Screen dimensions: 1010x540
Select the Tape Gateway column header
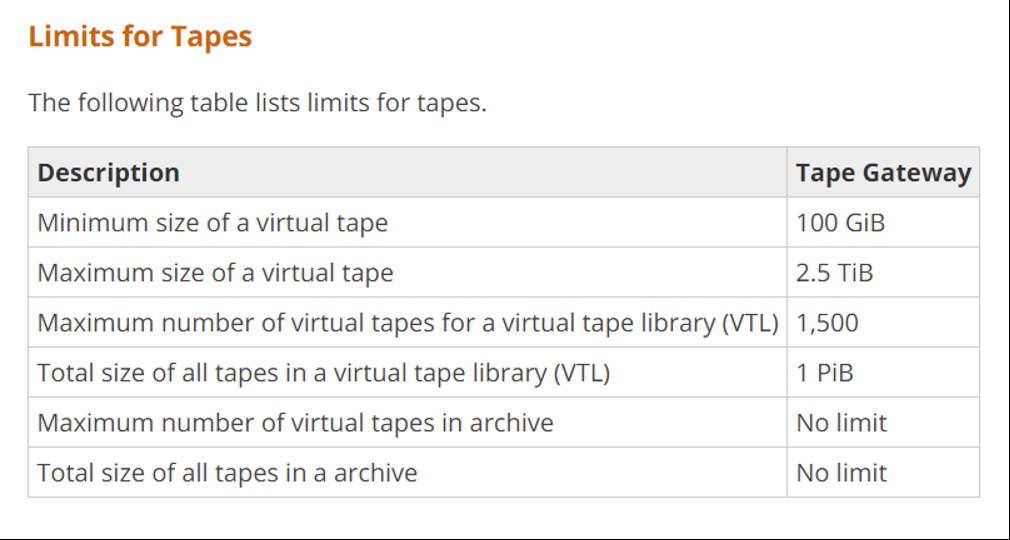pos(883,172)
